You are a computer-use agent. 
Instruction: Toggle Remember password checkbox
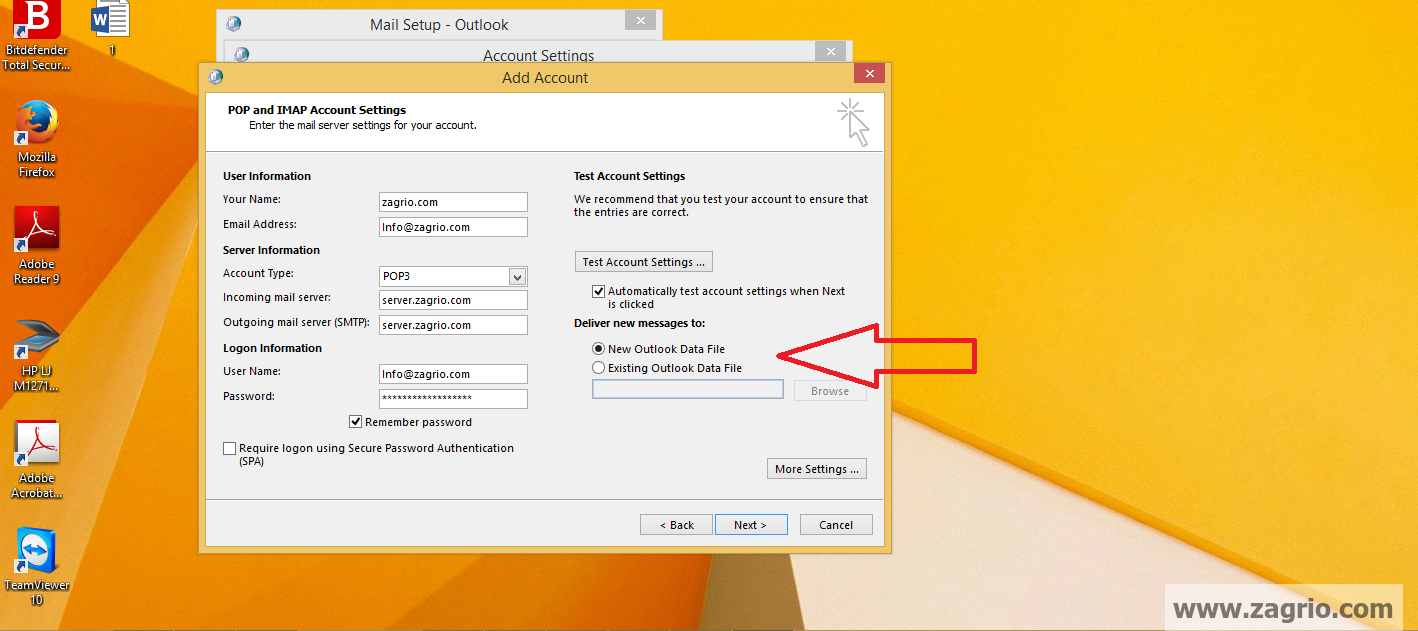click(x=356, y=422)
